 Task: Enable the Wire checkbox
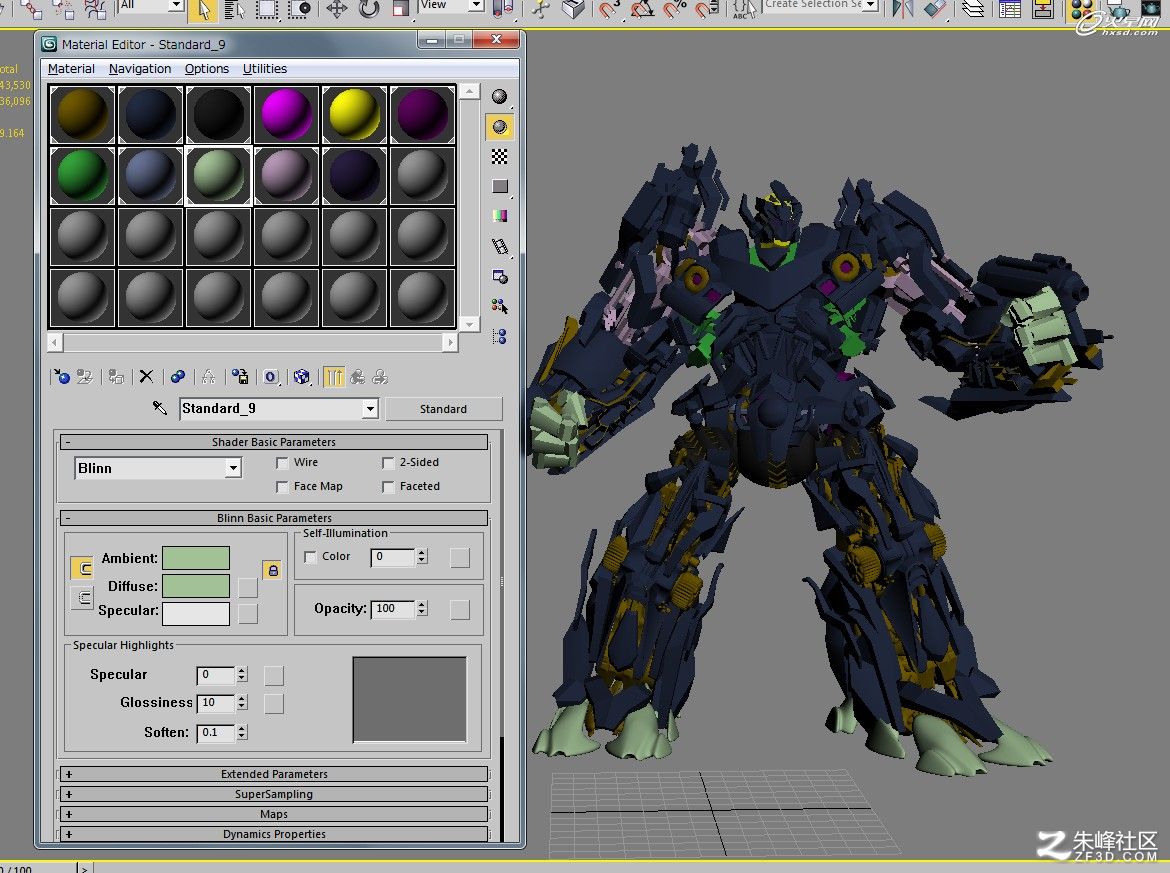(282, 463)
